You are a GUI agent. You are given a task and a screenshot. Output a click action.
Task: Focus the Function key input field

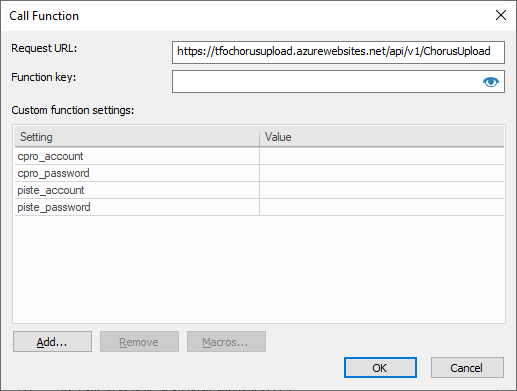338,81
